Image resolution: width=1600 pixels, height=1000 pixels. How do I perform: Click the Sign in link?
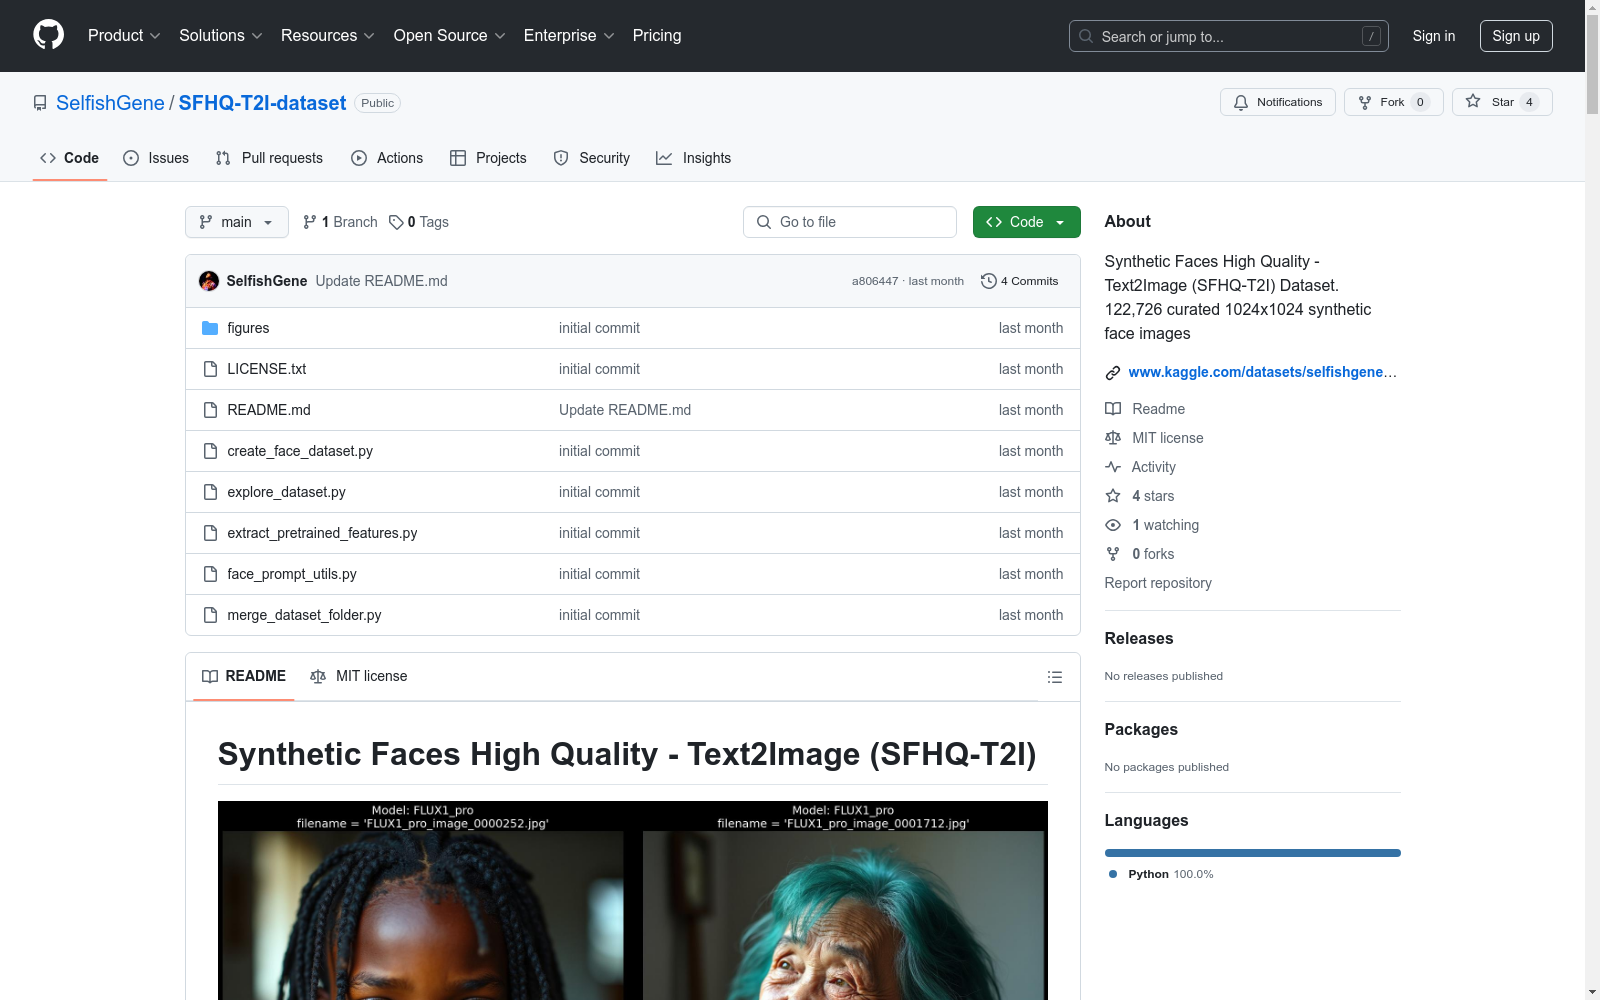[1434, 36]
